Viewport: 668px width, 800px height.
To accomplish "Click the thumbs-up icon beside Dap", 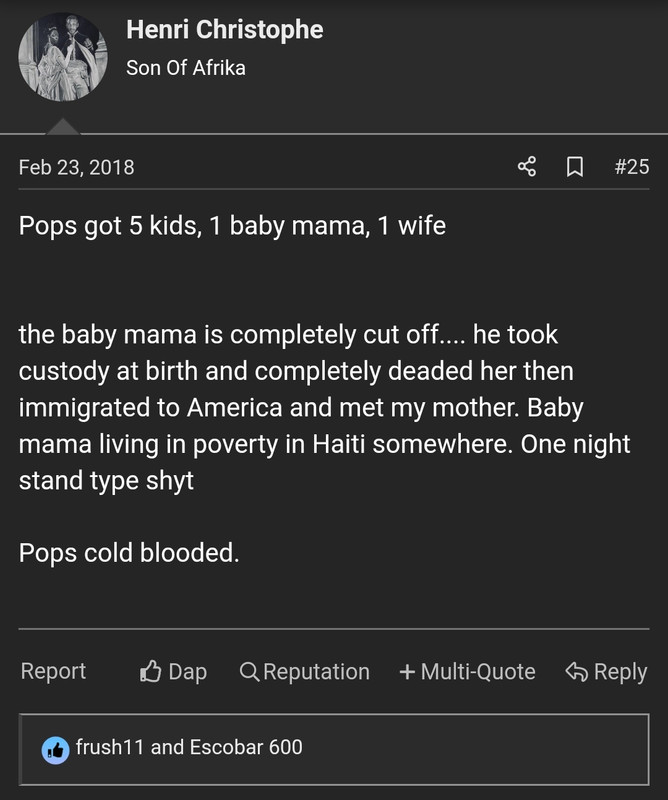I will 151,671.
